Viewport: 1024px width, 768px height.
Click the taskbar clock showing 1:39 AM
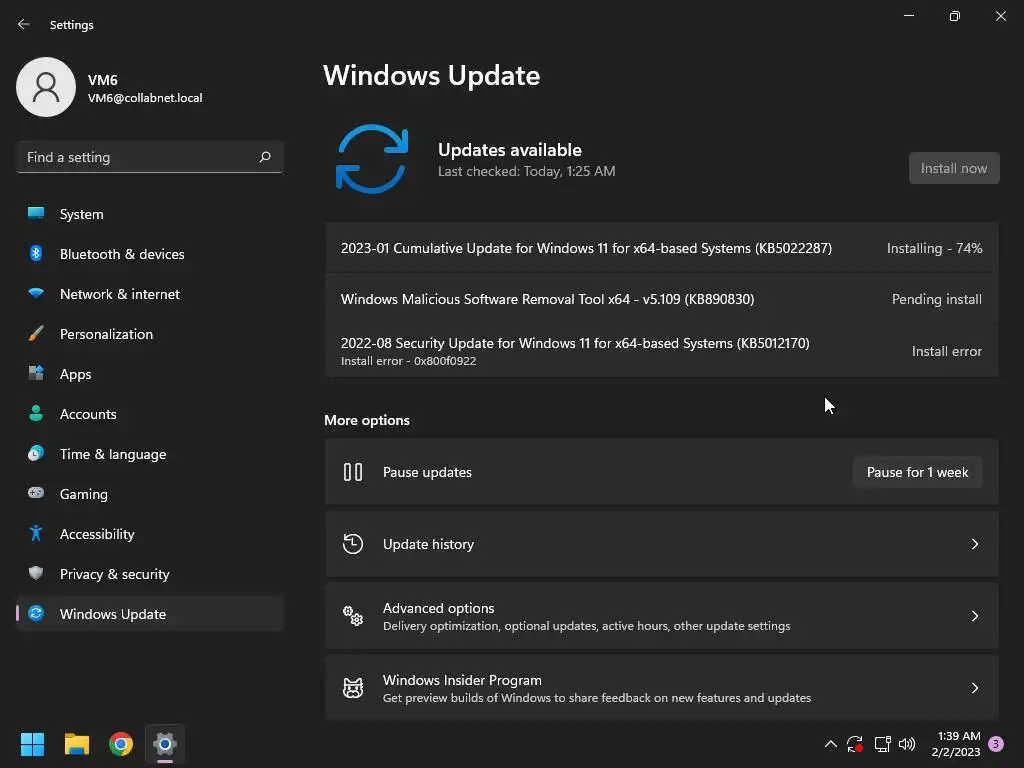[956, 744]
